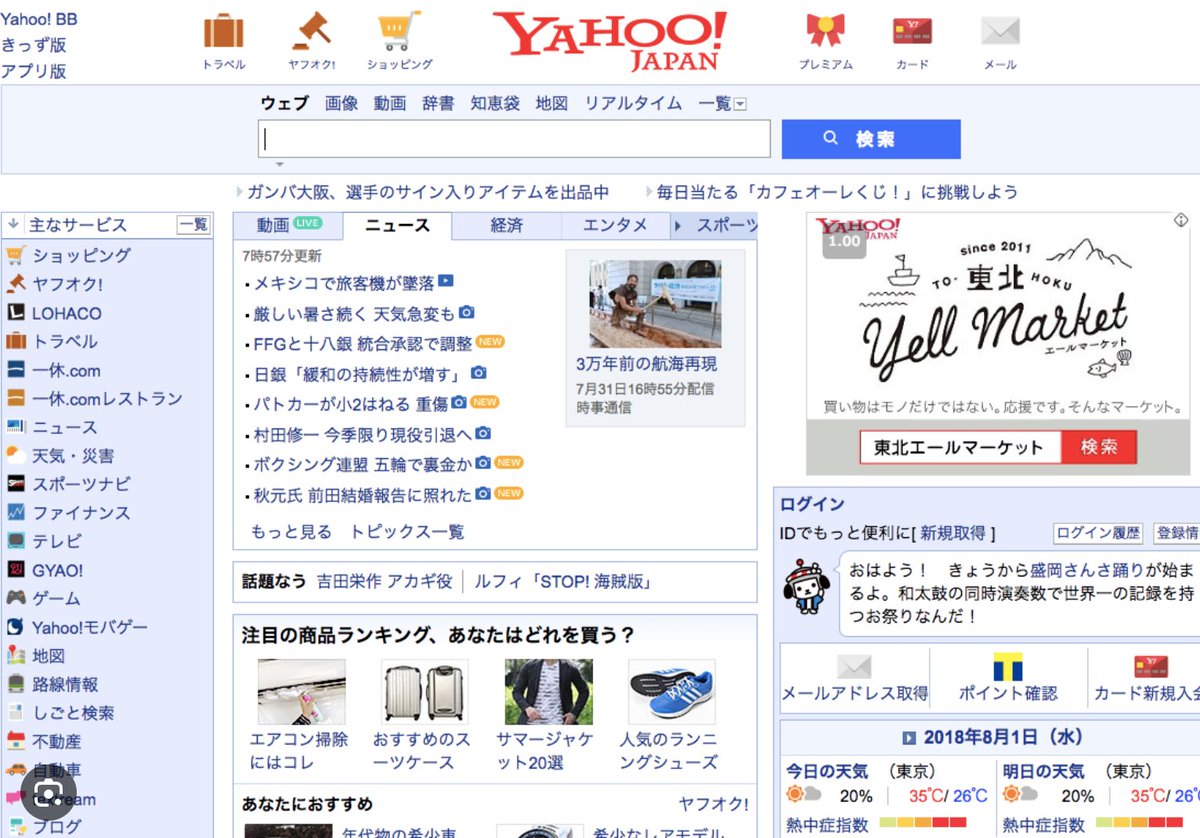Select the リアルタイム search category
Screen dimensions: 1200x838
click(633, 103)
